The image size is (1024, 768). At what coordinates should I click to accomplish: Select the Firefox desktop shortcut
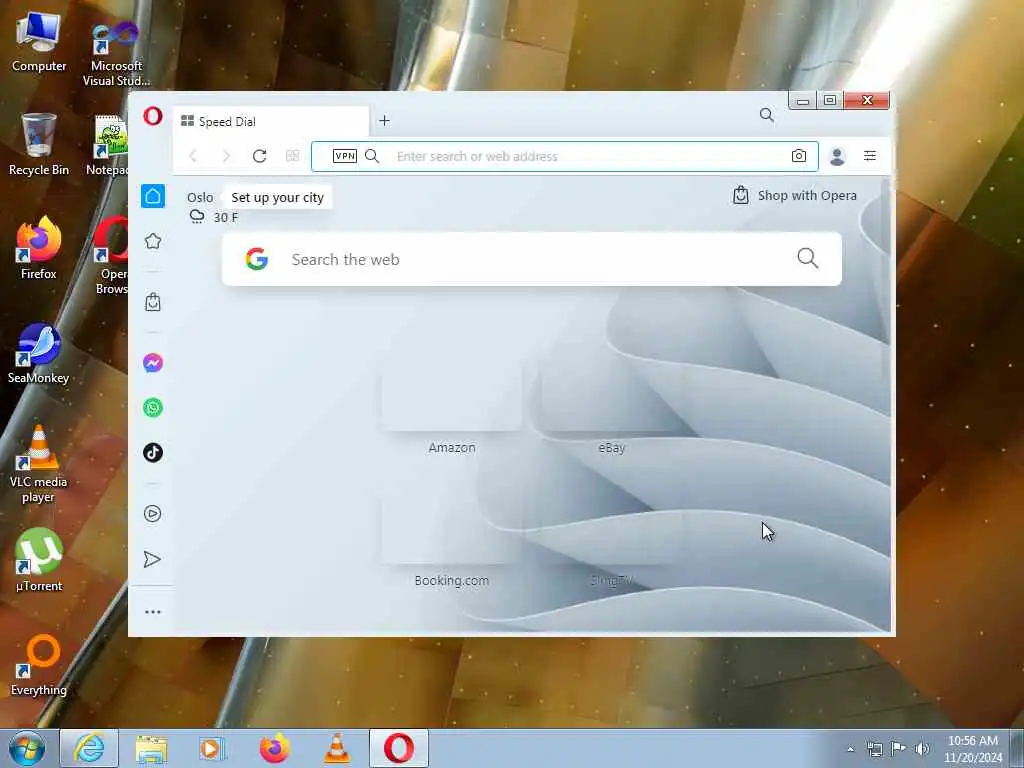tap(39, 248)
